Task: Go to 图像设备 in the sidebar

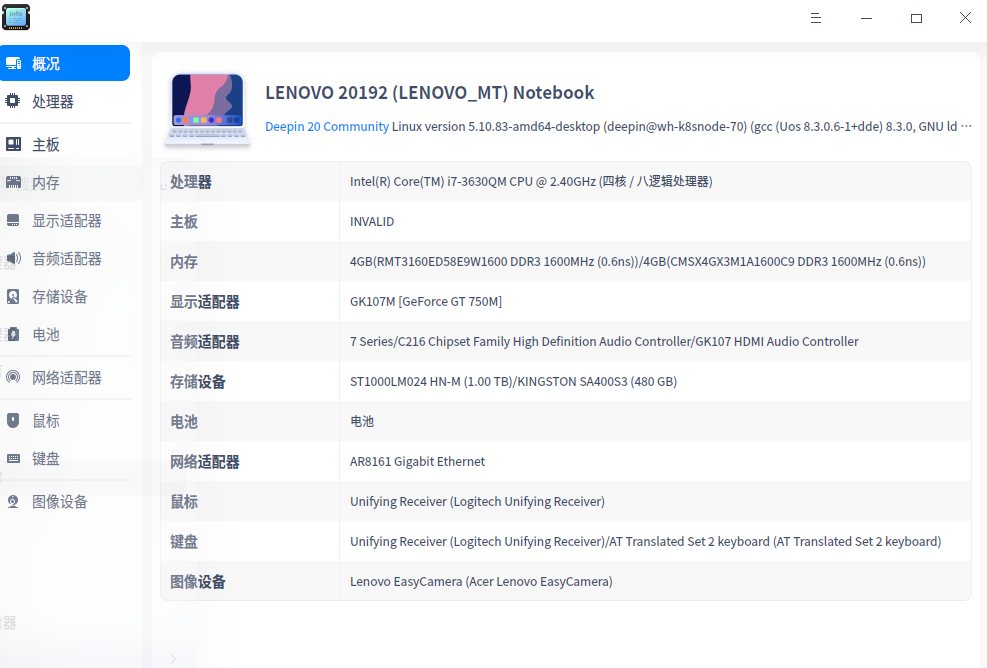Action: [65, 501]
